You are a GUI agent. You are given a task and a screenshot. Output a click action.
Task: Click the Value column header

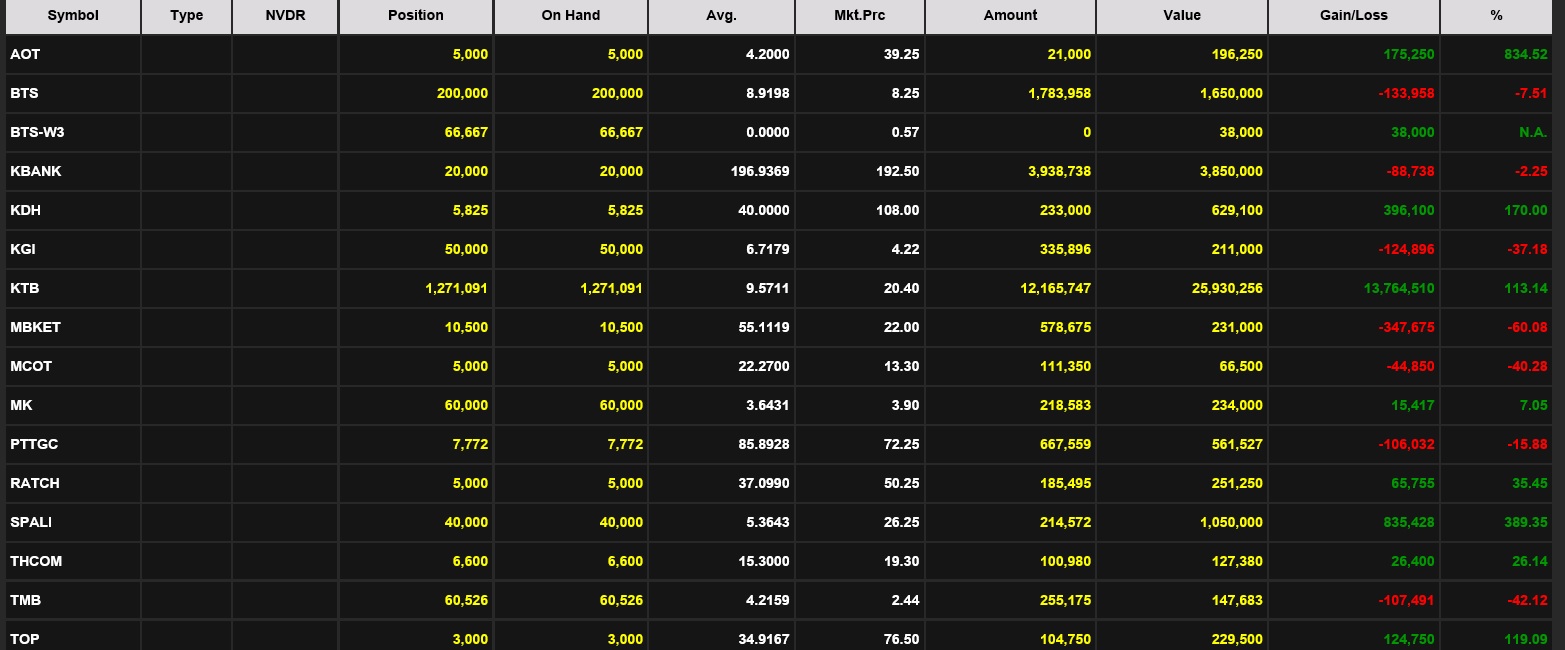pyautogui.click(x=1182, y=16)
